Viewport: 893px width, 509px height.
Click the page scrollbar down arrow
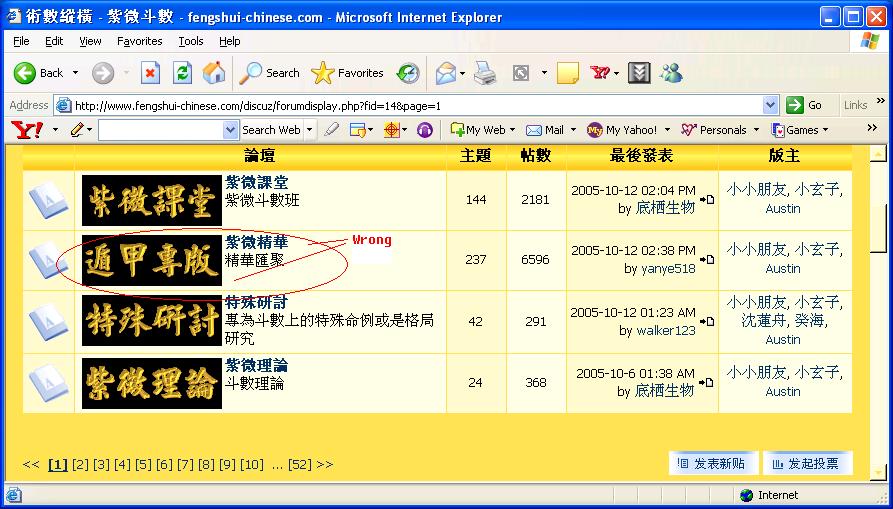(878, 473)
